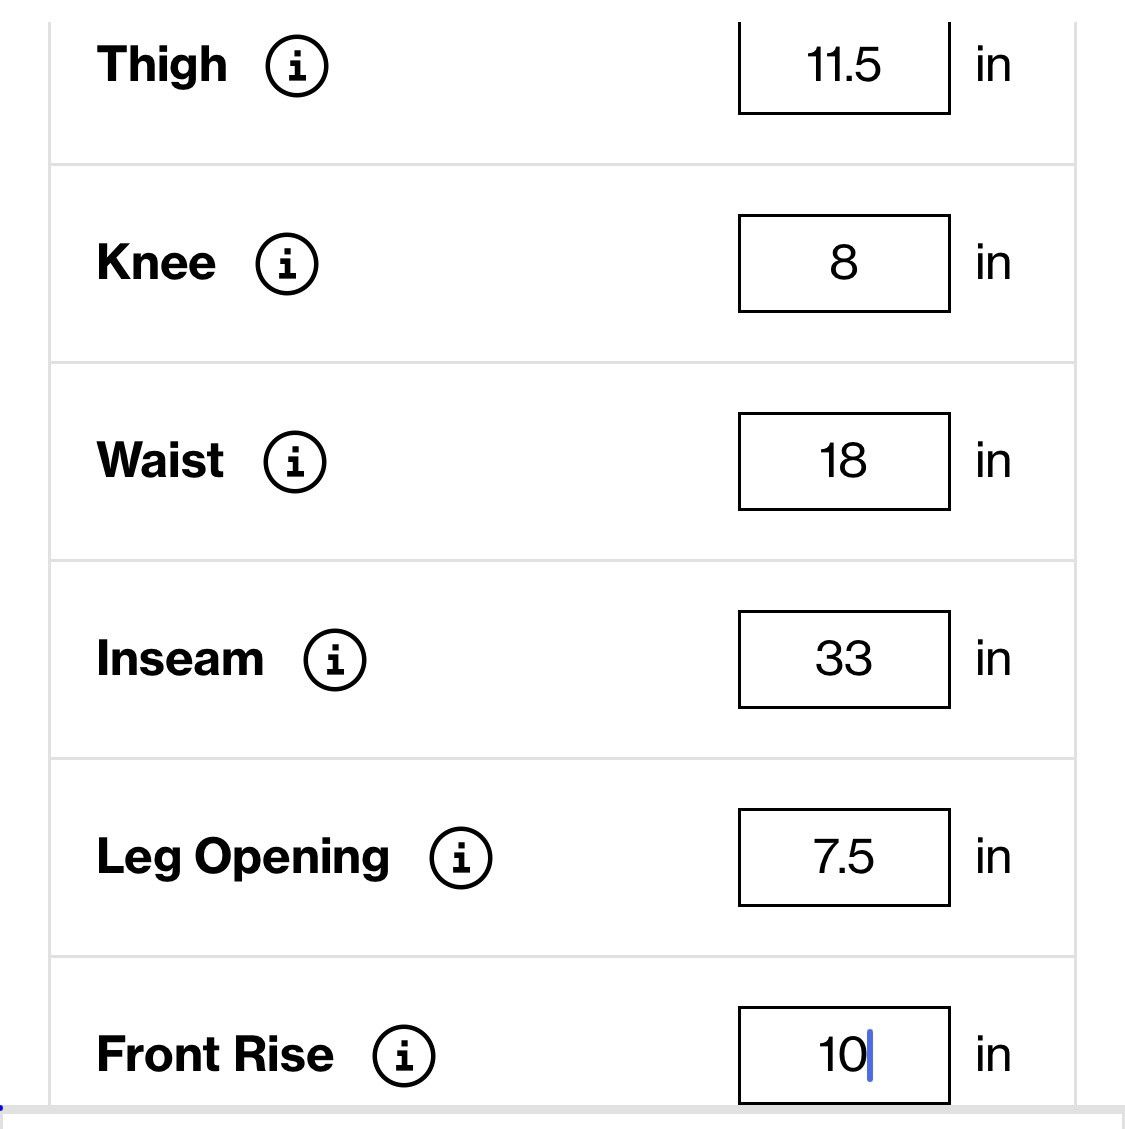Edit the Leg Opening value 7.5

click(x=844, y=858)
